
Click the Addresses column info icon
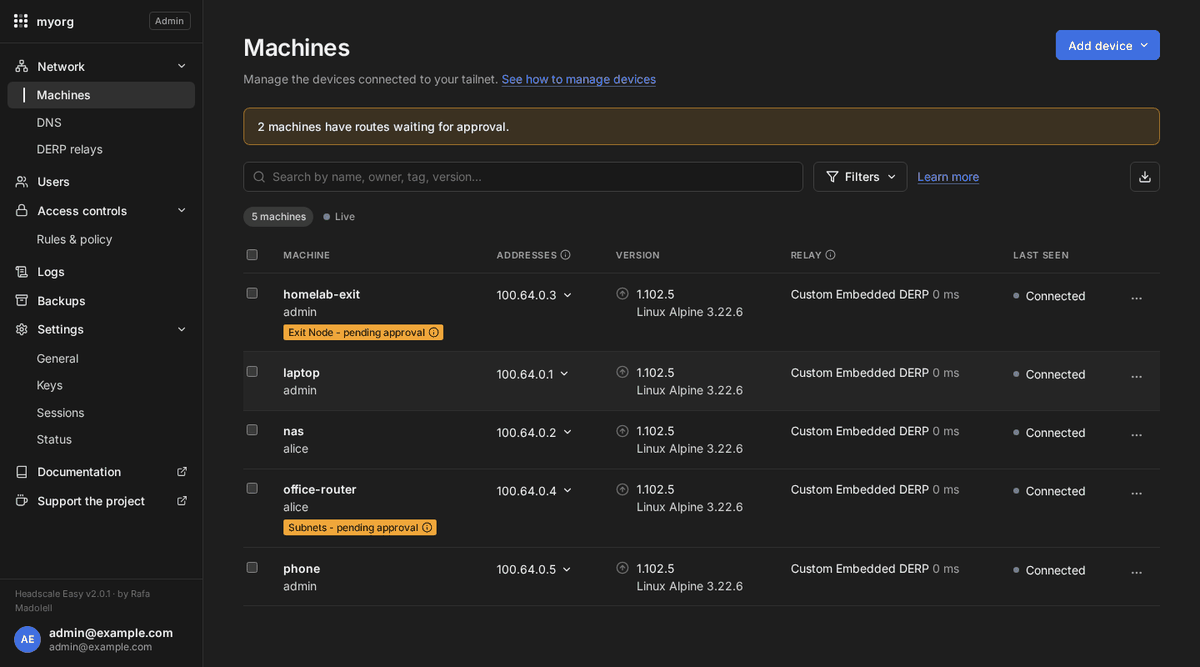(566, 255)
